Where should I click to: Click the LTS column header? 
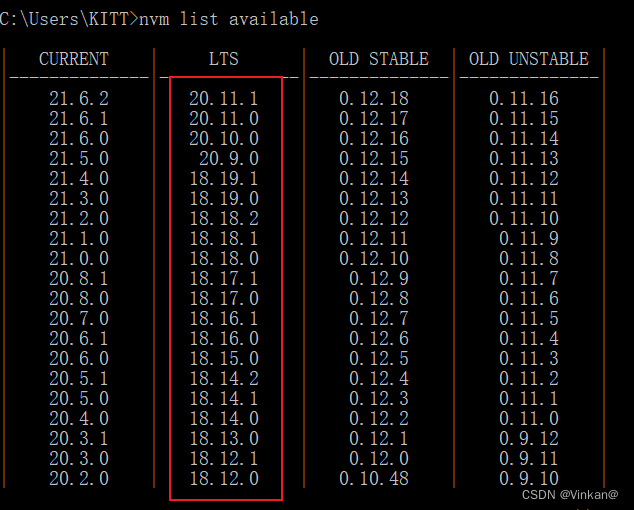click(x=224, y=59)
